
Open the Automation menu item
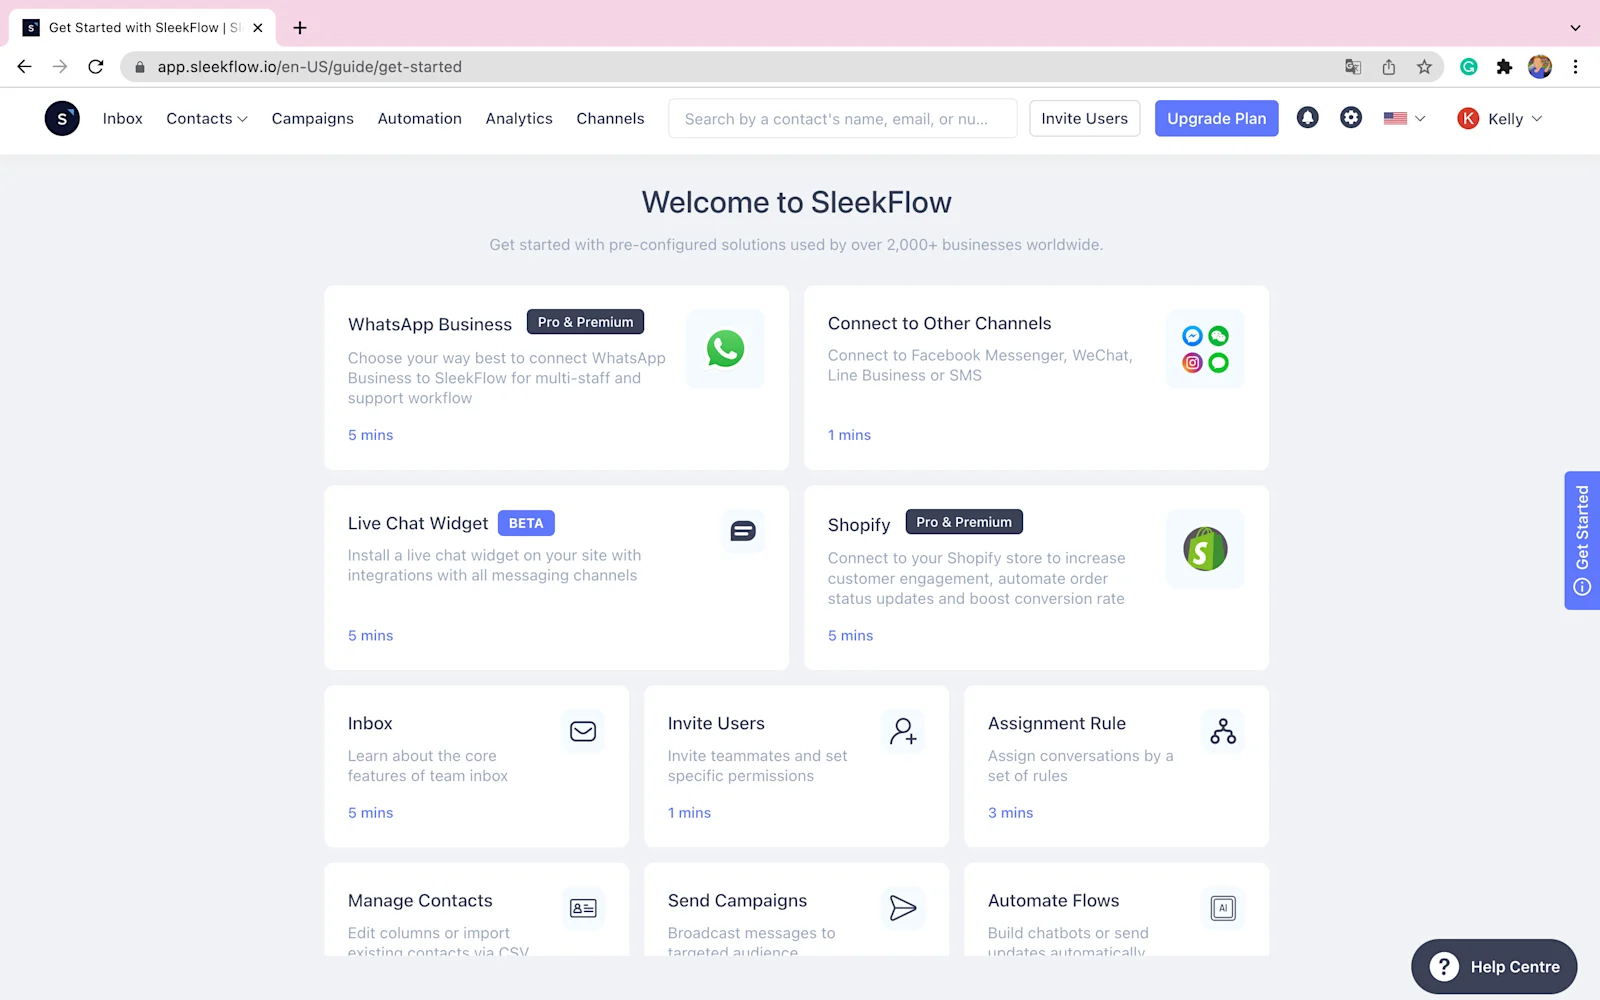click(419, 119)
